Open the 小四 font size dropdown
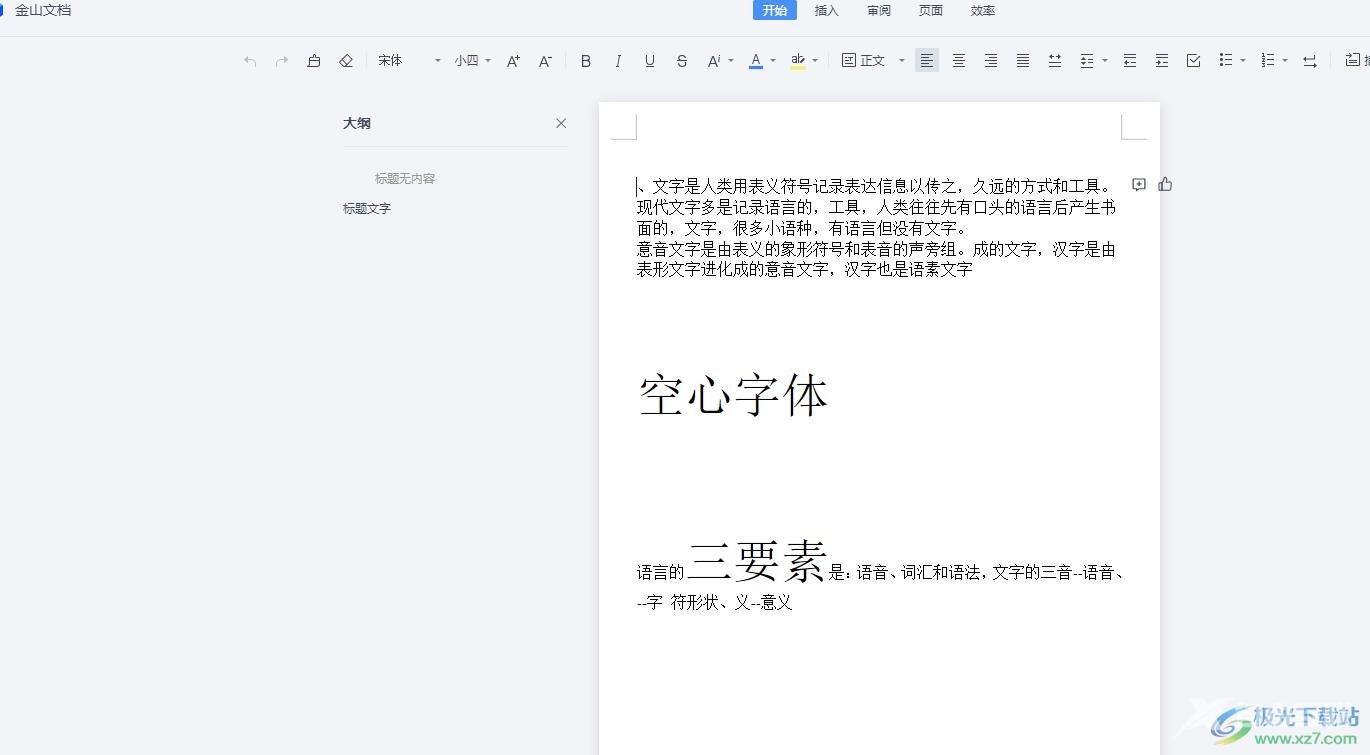Screen dimensions: 1370x755 click(472, 61)
